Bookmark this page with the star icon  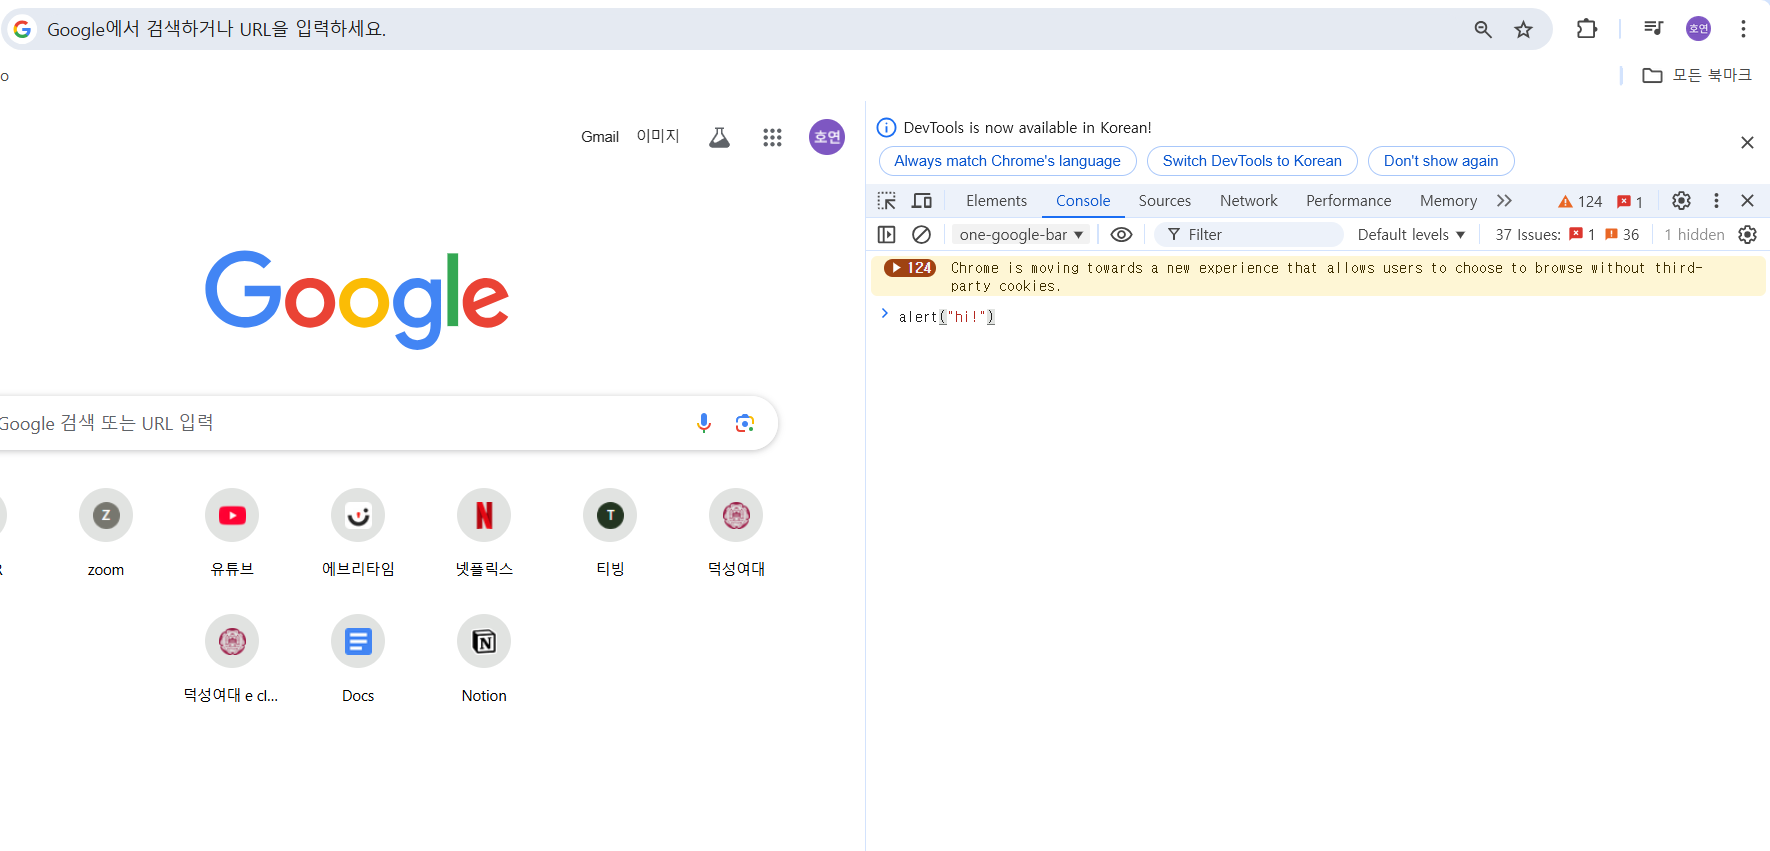pyautogui.click(x=1523, y=29)
